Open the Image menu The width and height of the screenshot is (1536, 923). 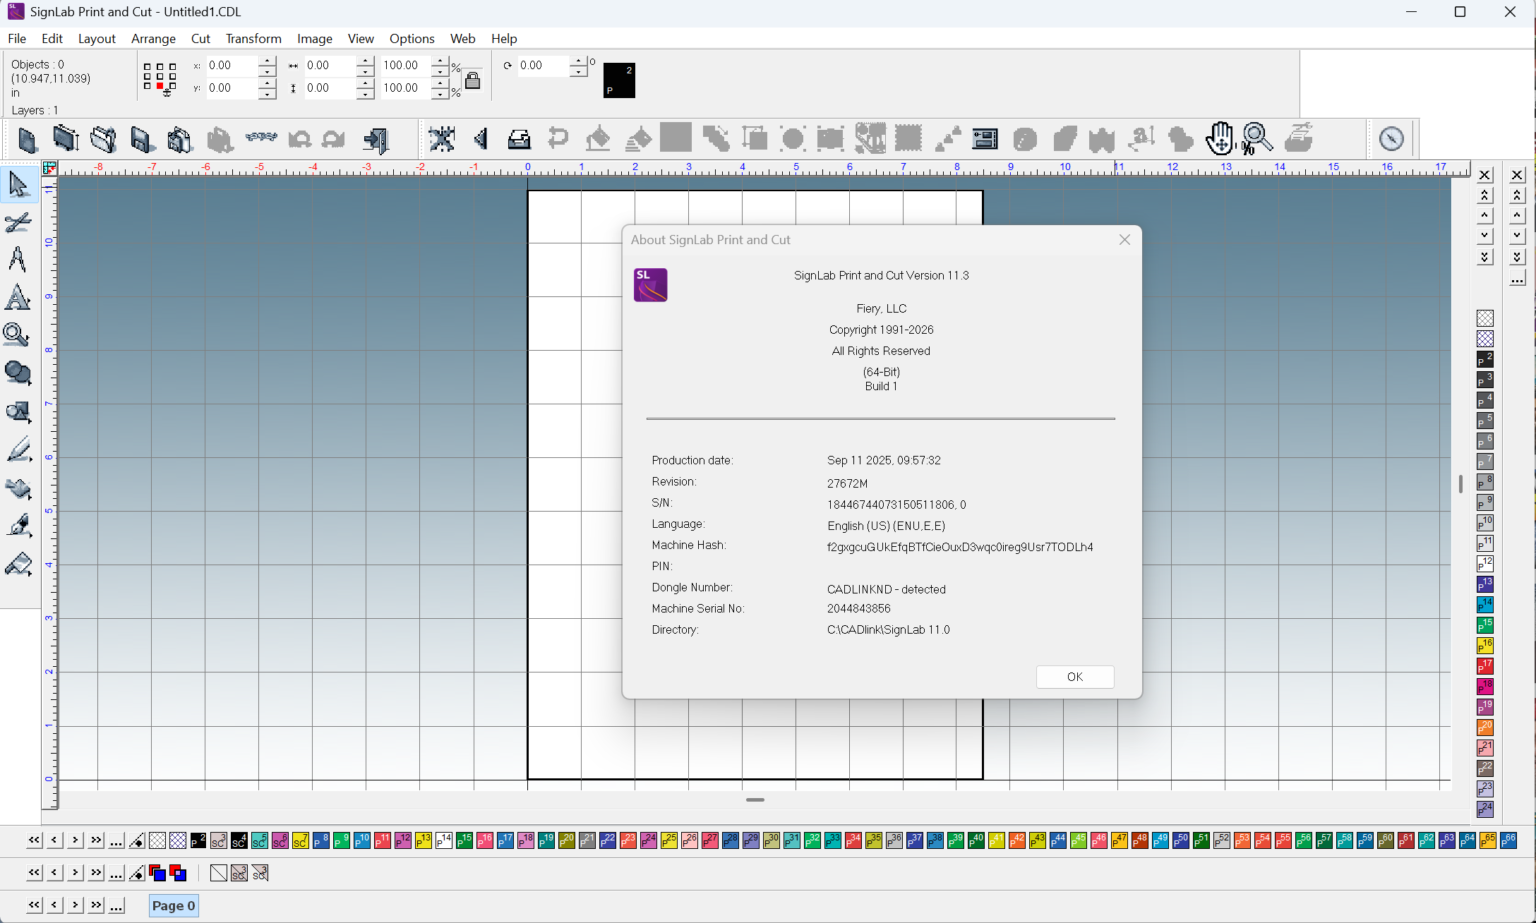315,38
